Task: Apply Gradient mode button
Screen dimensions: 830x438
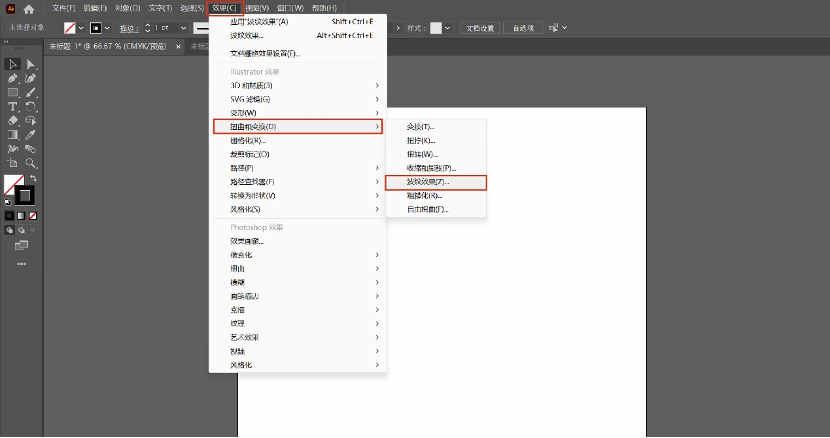Action: tap(21, 216)
